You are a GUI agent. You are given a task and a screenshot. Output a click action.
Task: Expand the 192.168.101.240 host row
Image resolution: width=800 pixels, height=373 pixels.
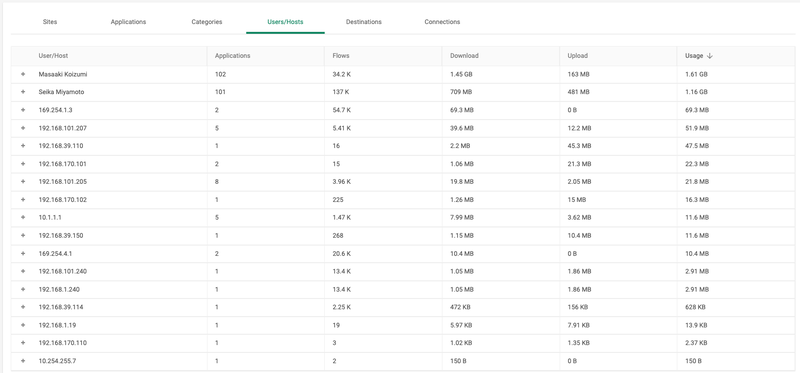(23, 271)
